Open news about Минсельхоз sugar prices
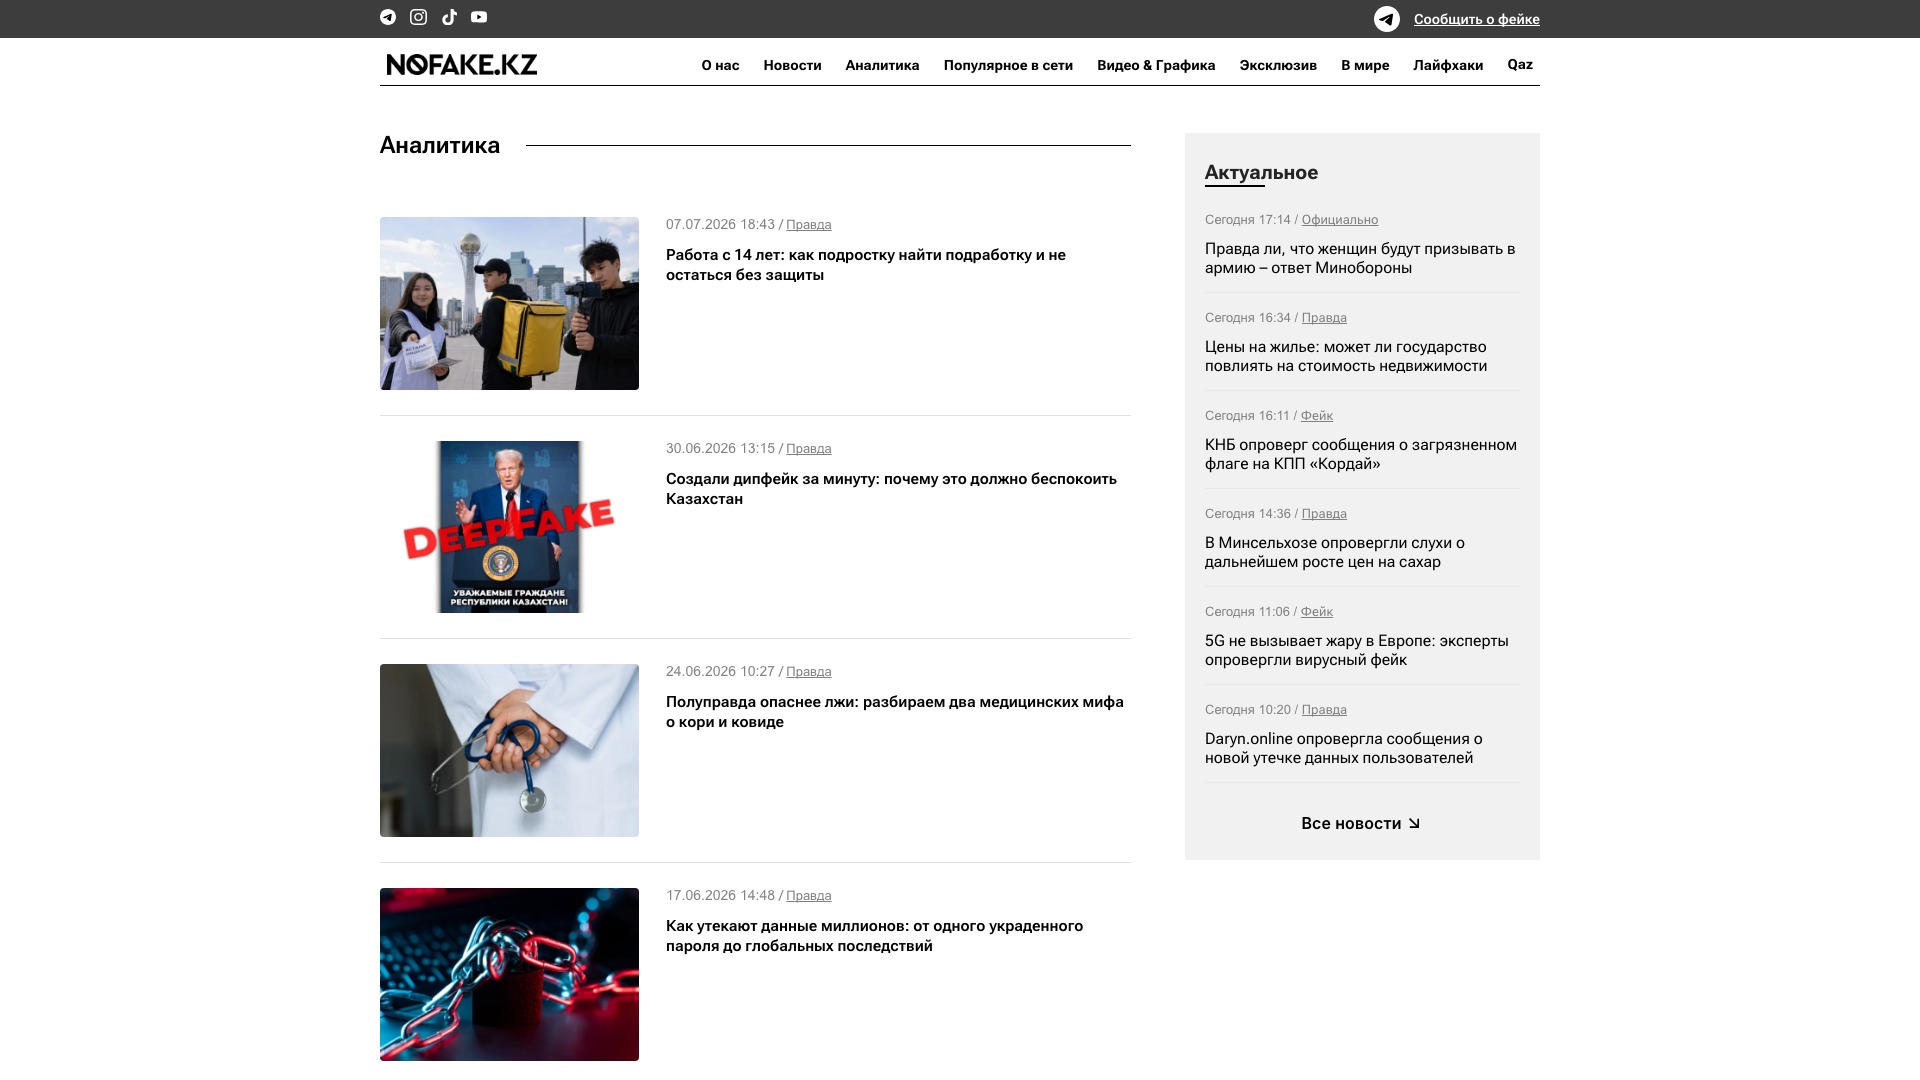 click(x=1335, y=552)
